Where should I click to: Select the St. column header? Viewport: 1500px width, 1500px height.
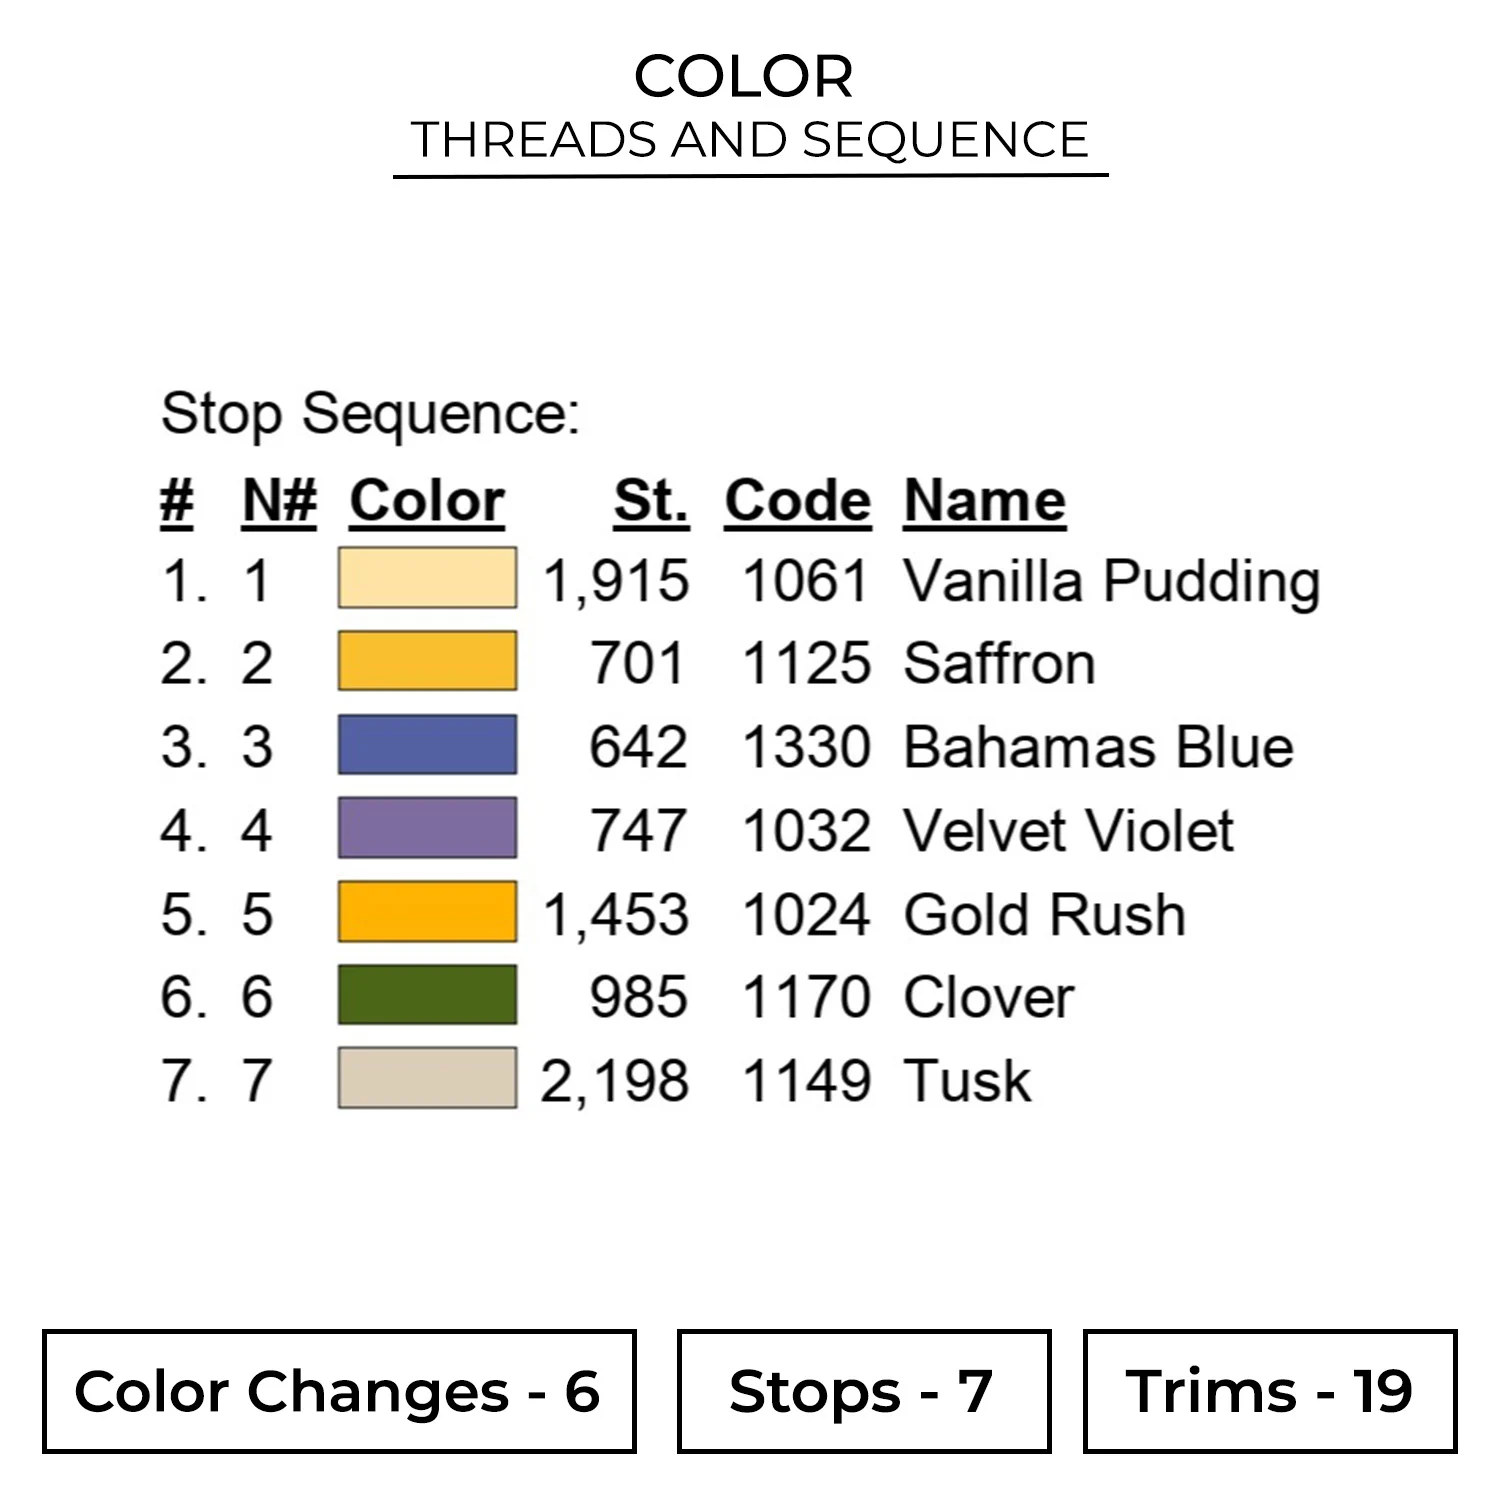pyautogui.click(x=651, y=500)
